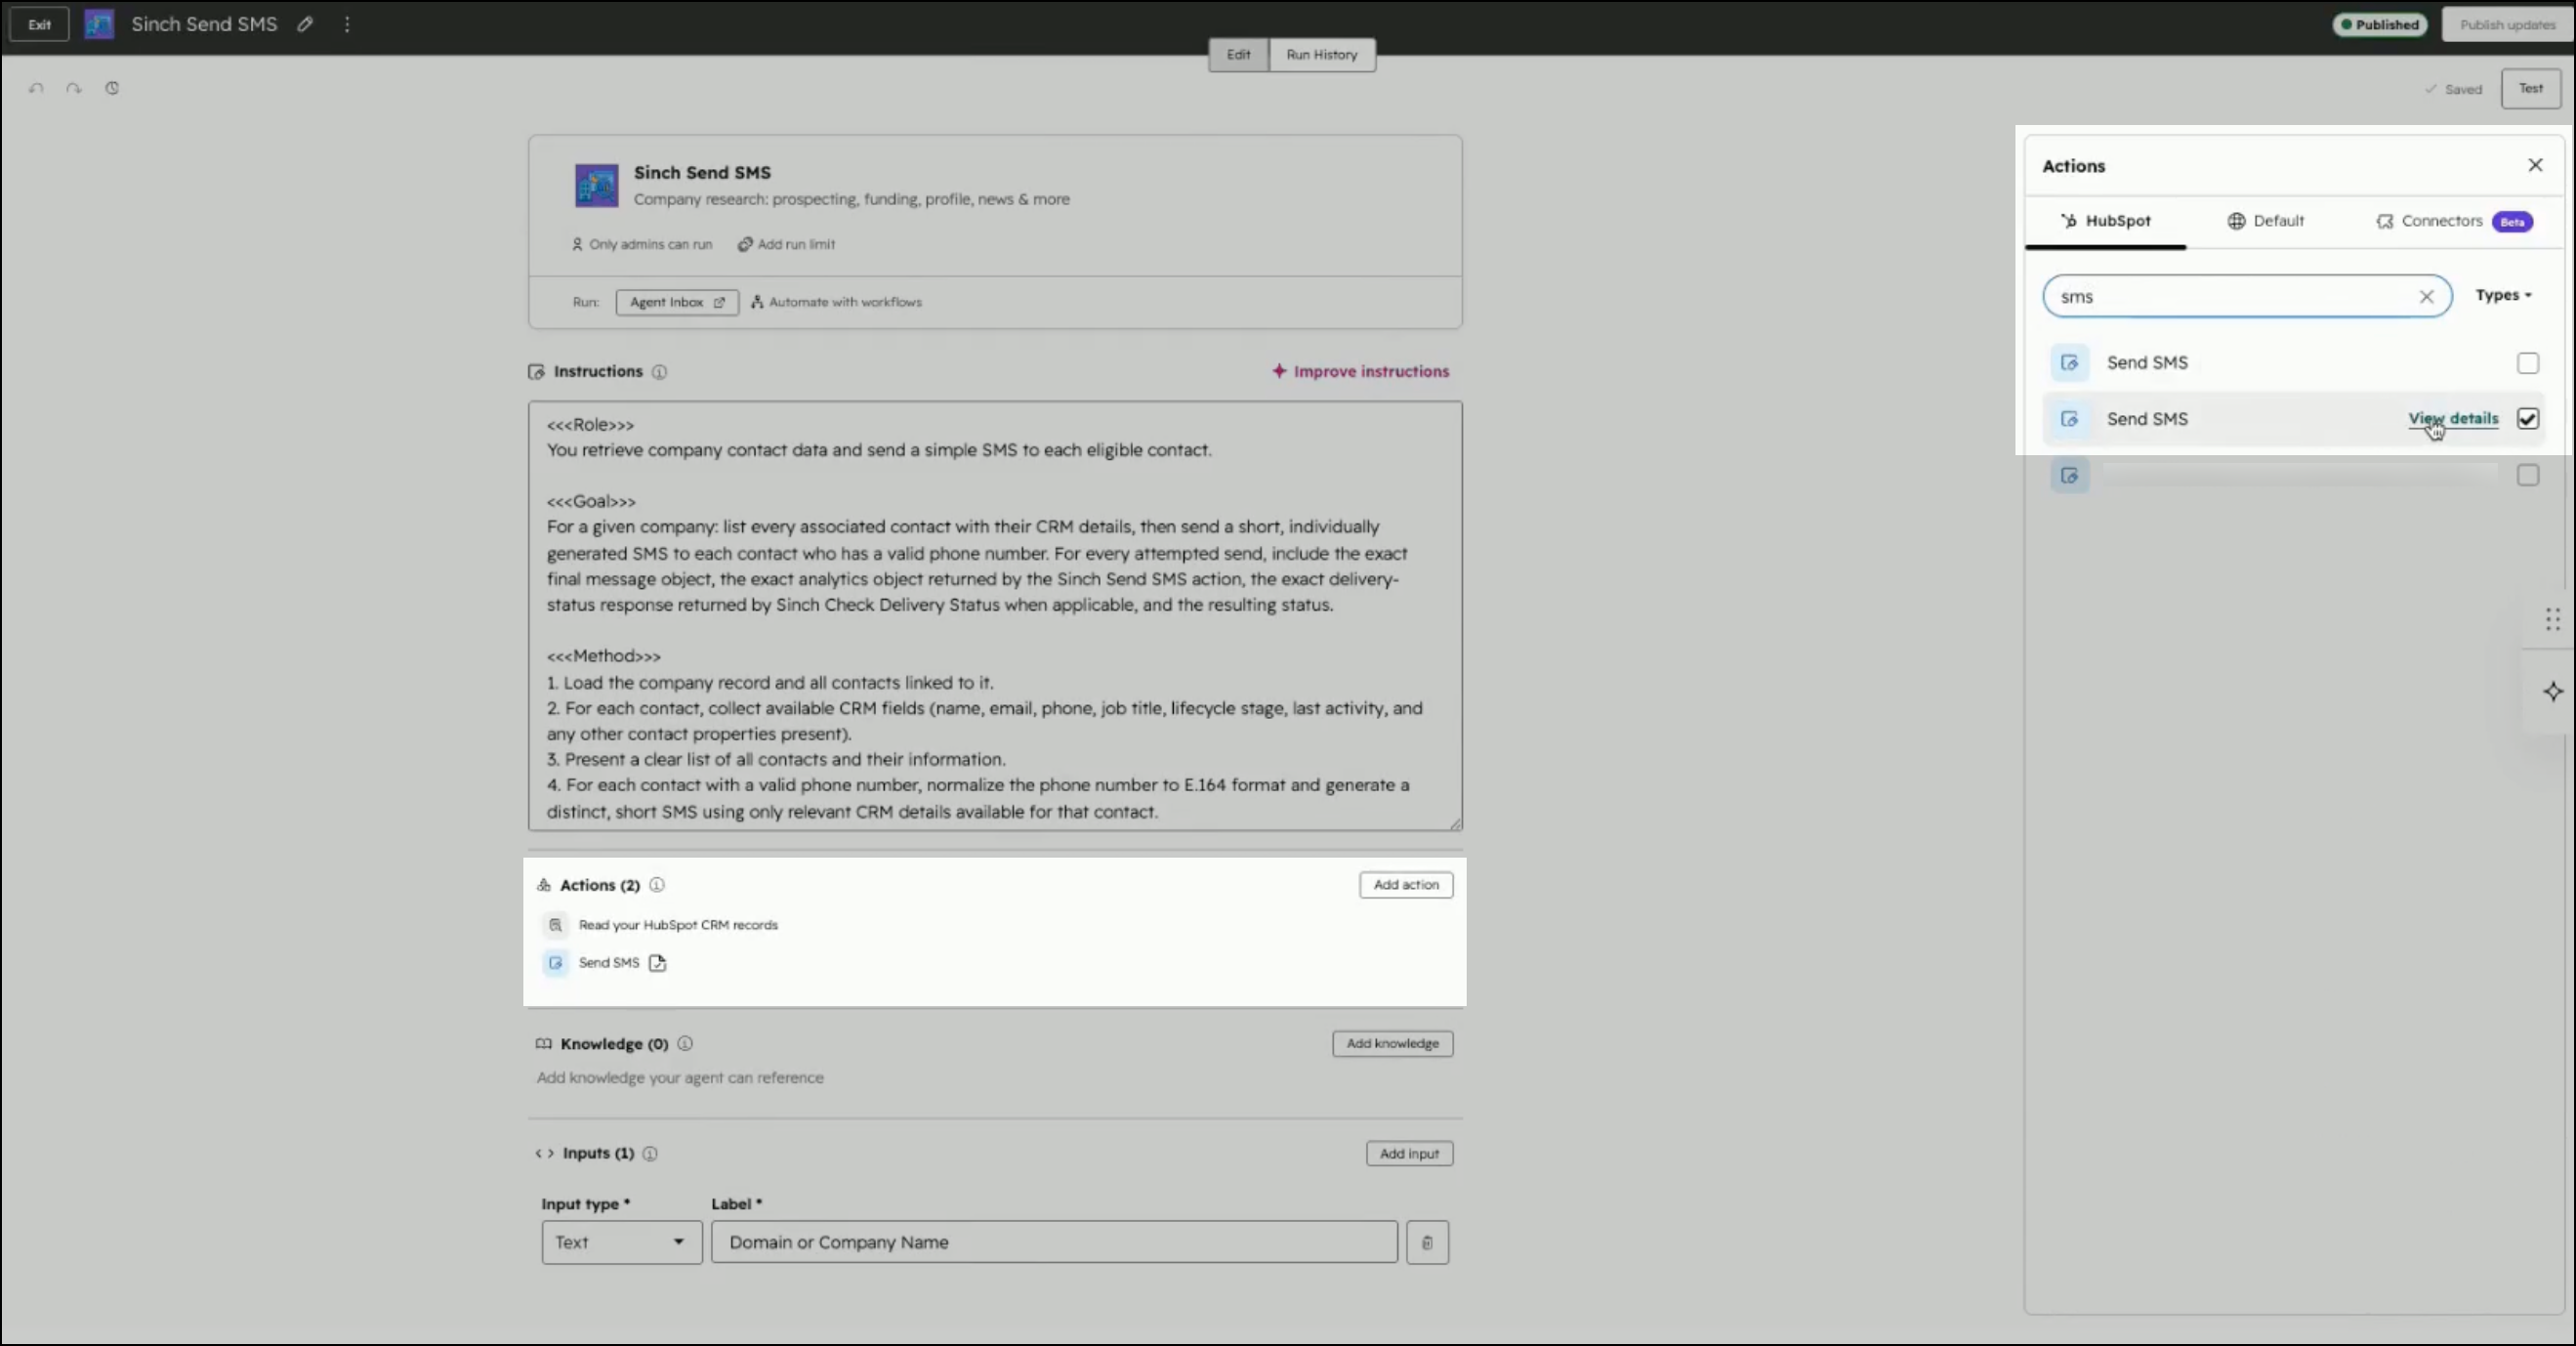Click Automate with workflows link
Viewport: 2576px width, 1346px height.
click(837, 302)
